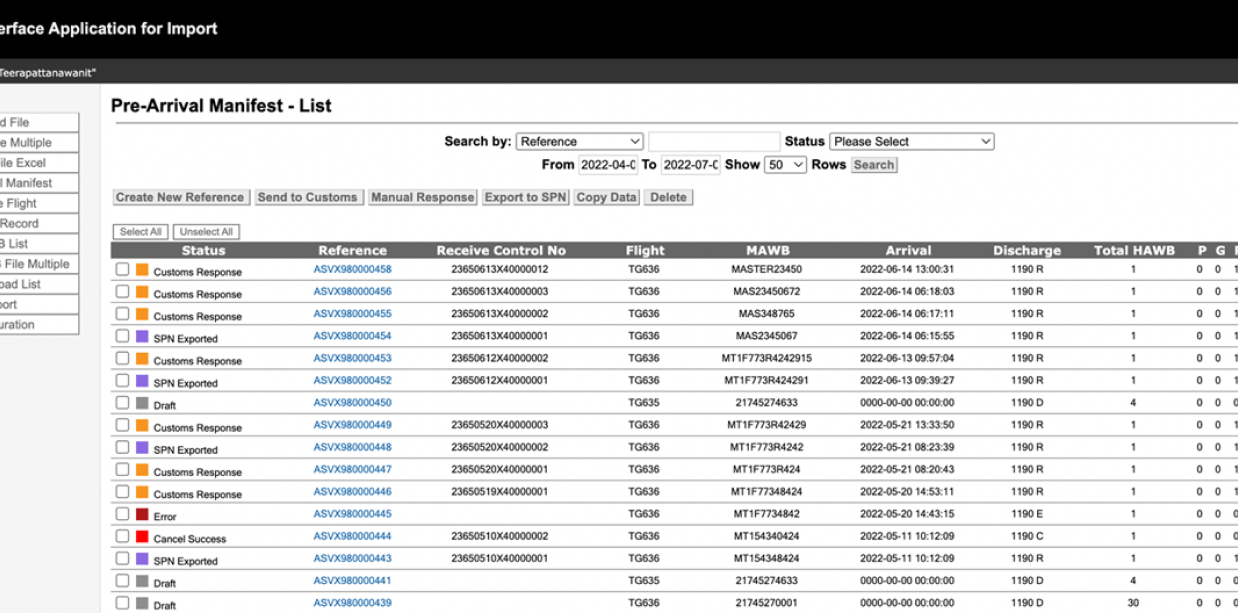Screen dimensions: 1238x613
Task: Click the gray Draft icon for ASVX980000450
Action: click(x=142, y=404)
